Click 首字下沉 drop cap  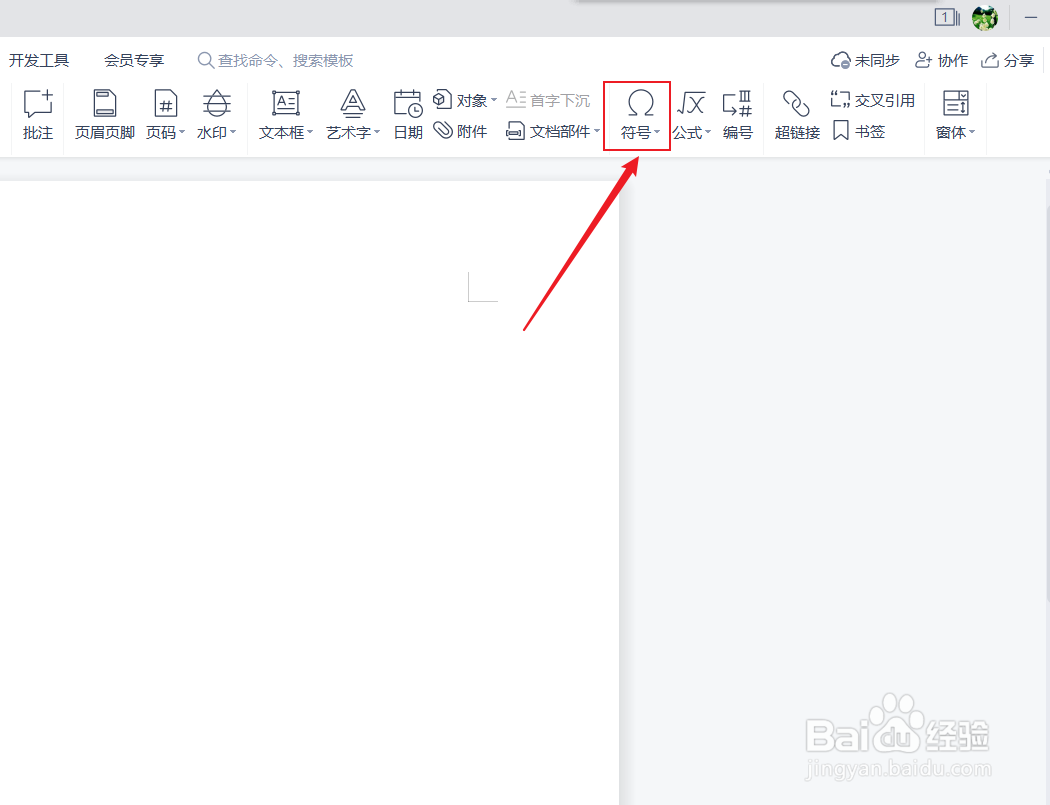click(548, 100)
